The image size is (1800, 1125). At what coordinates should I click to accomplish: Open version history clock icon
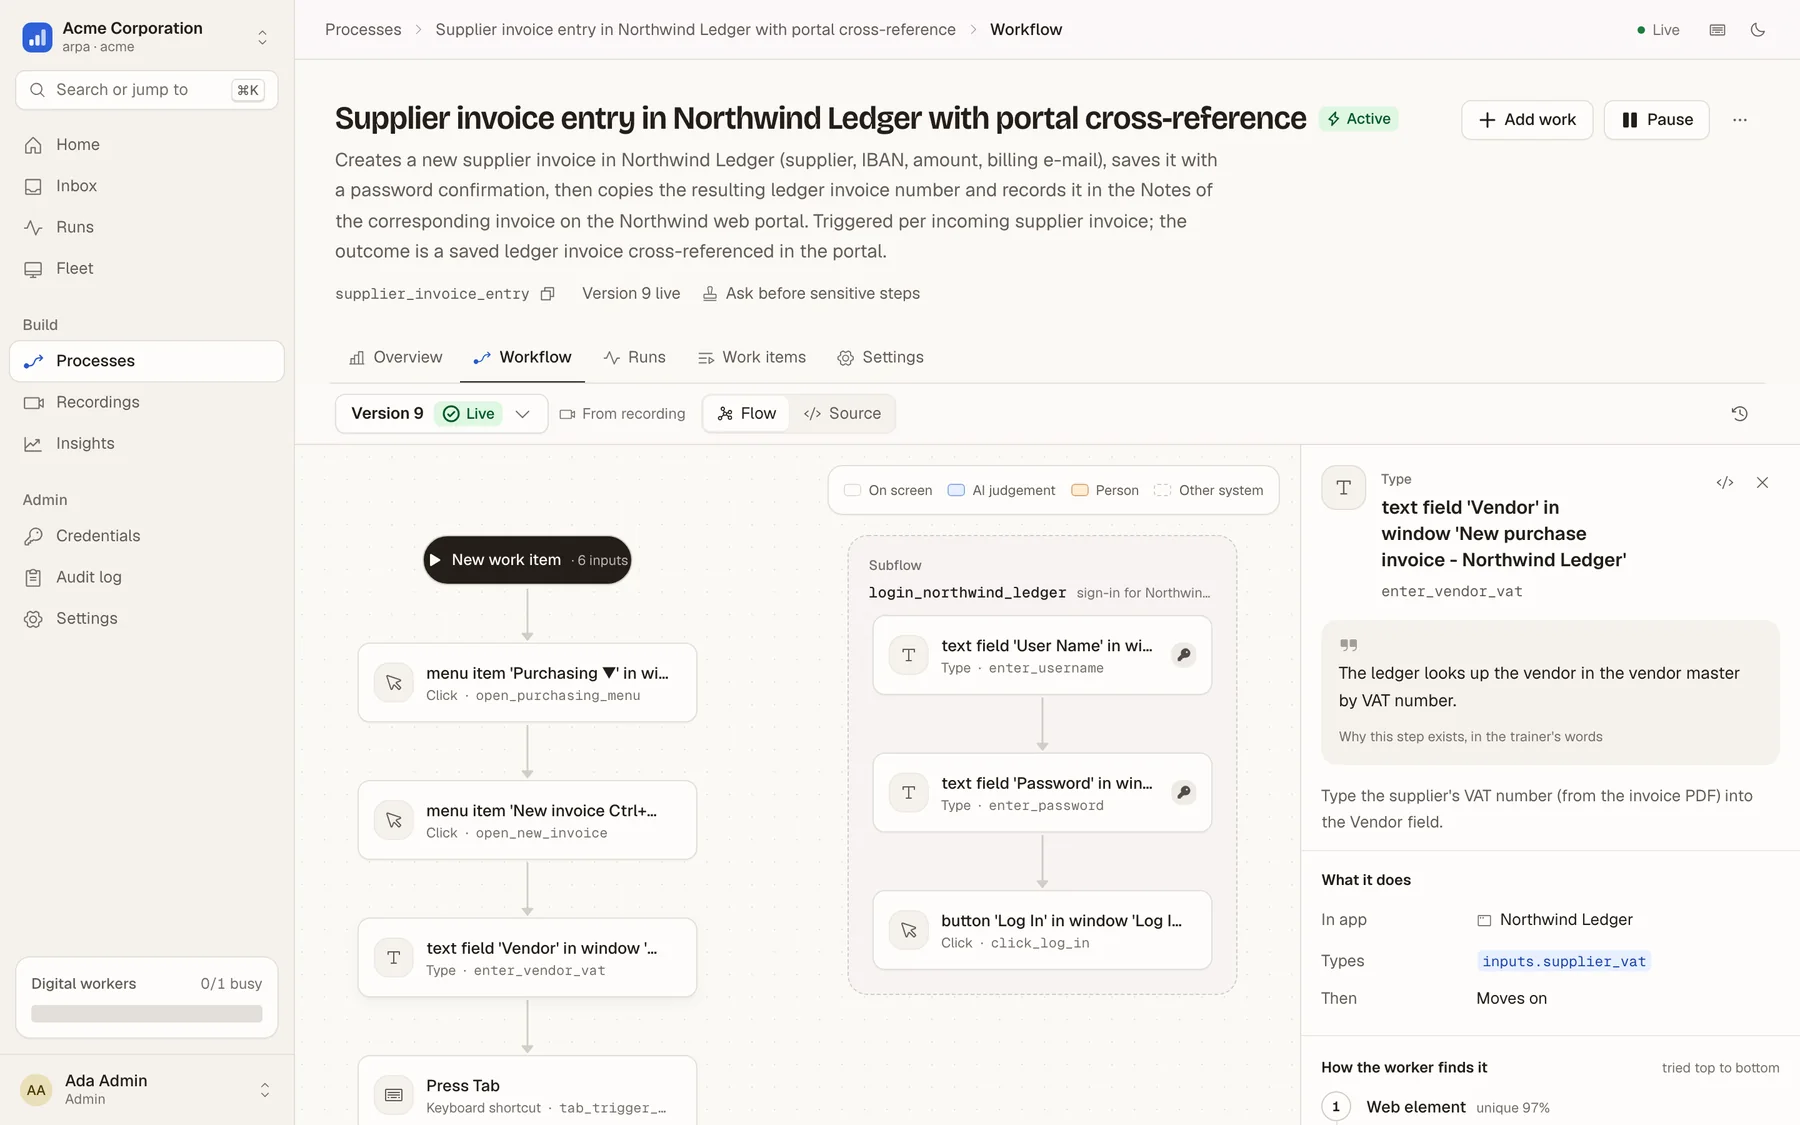(1739, 414)
